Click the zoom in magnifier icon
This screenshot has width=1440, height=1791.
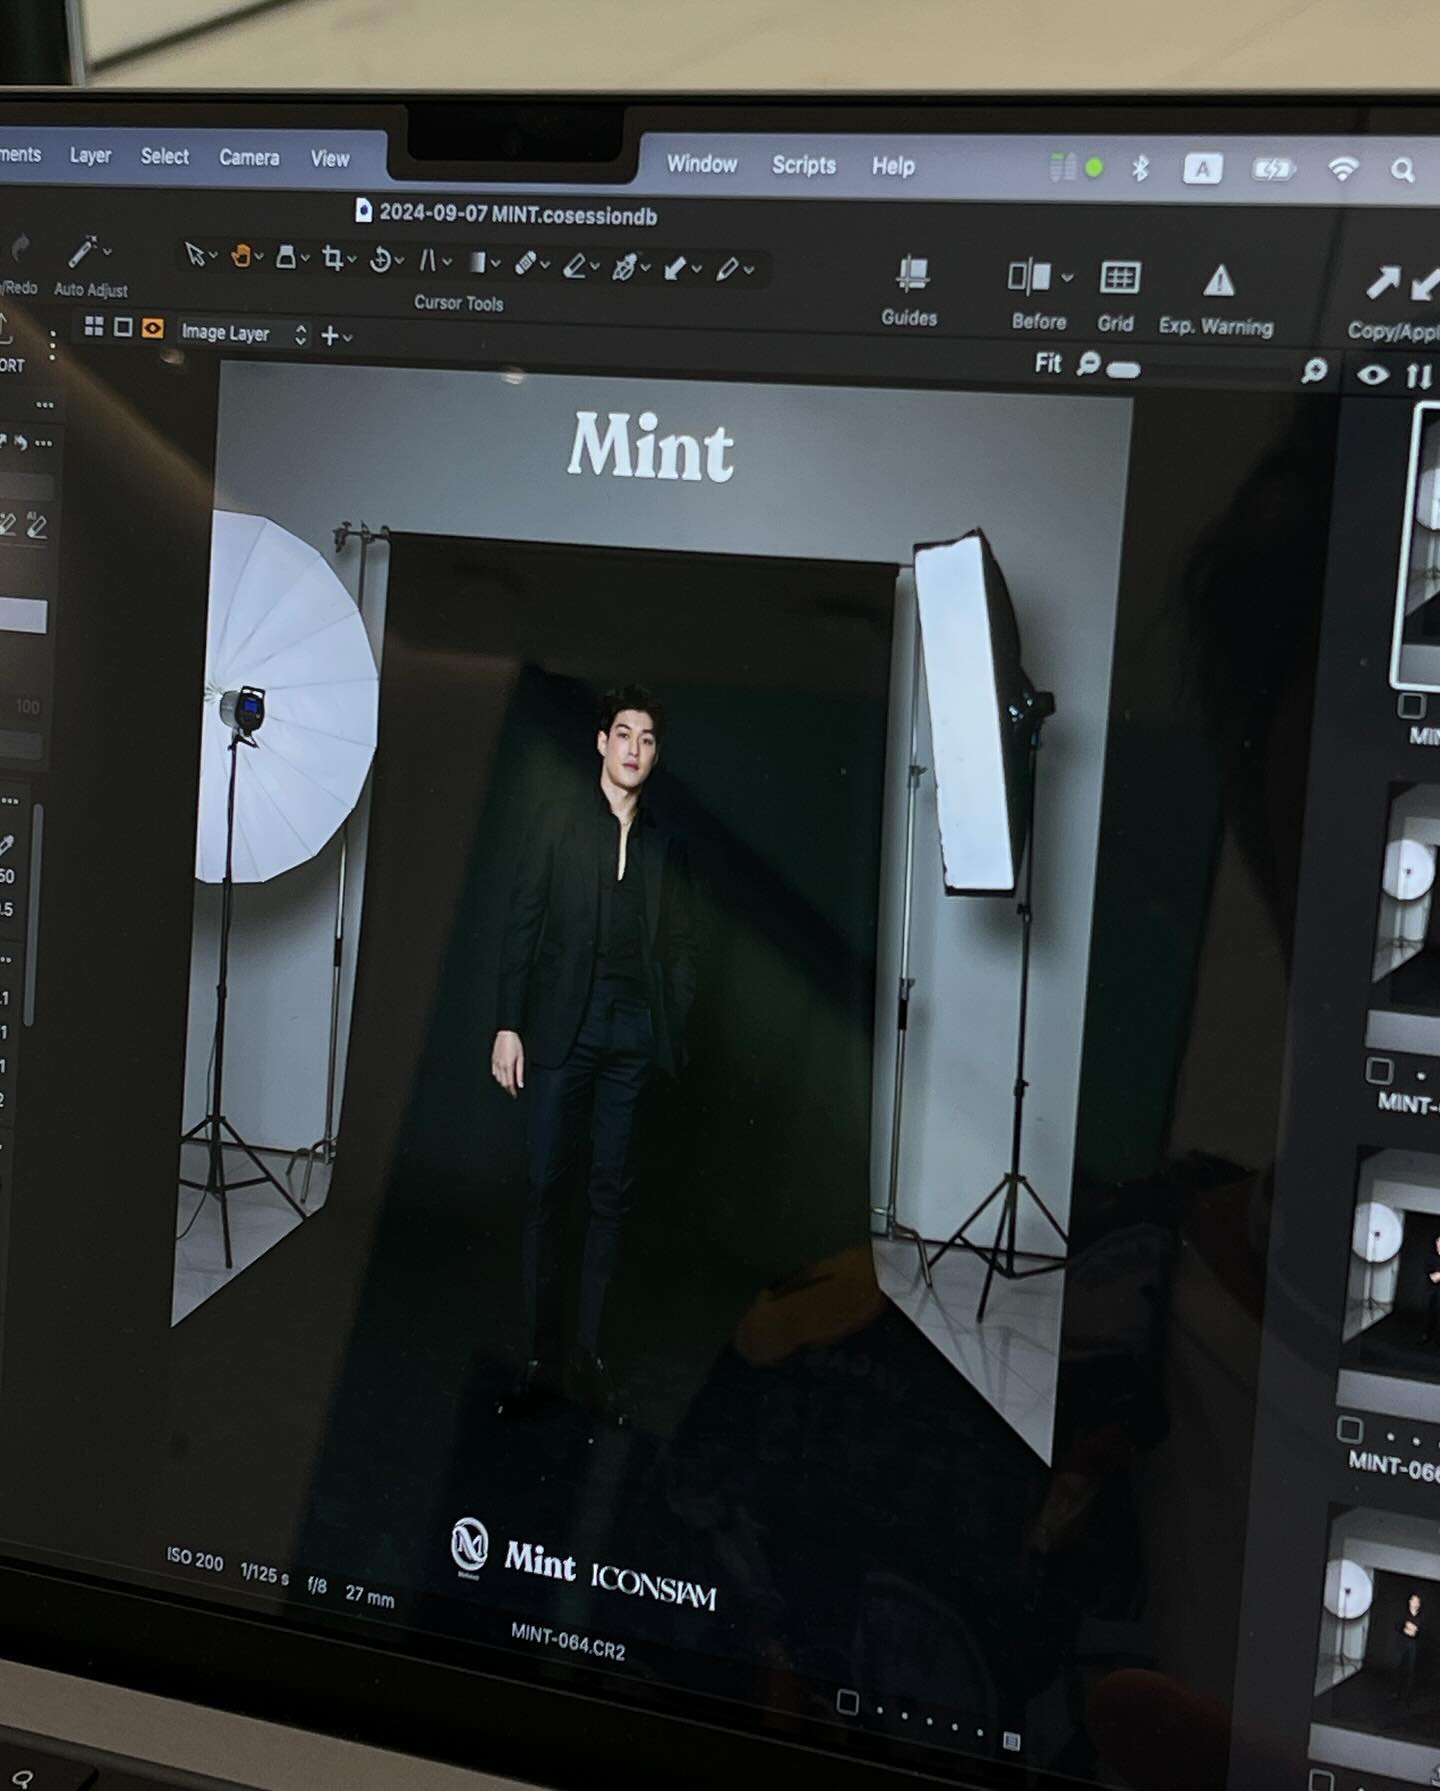(x=1314, y=372)
